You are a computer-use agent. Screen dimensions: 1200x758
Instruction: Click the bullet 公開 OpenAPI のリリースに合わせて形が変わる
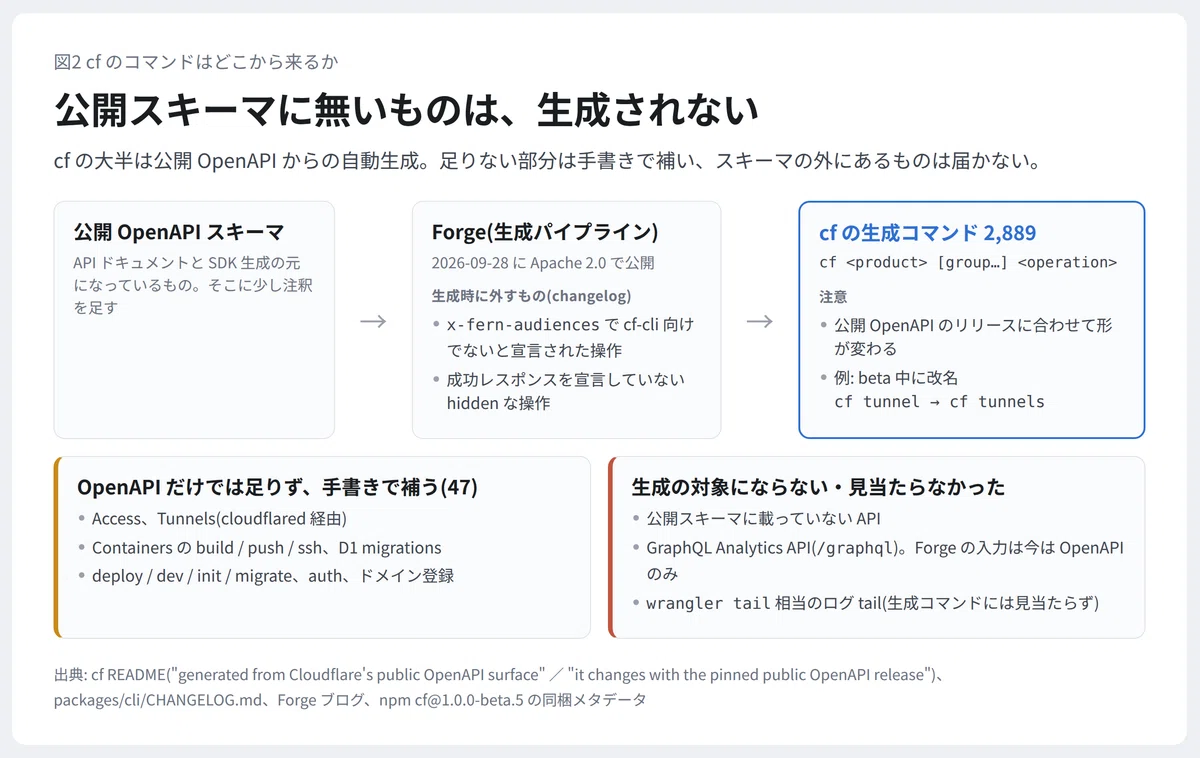click(965, 337)
